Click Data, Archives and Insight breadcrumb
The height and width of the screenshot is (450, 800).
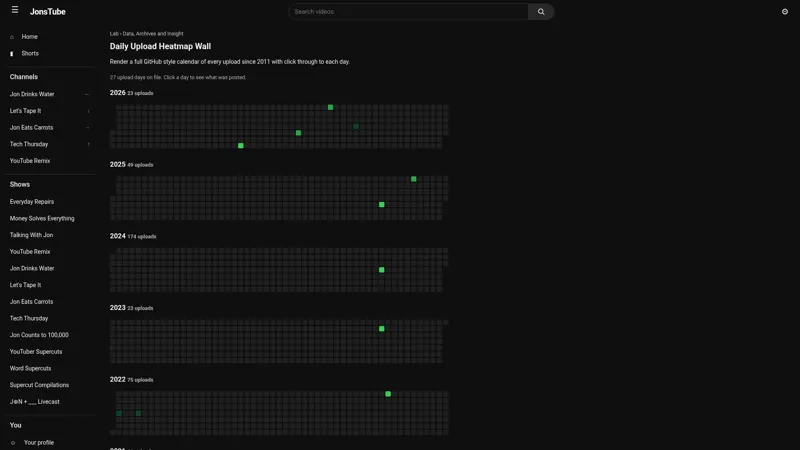[x=153, y=34]
